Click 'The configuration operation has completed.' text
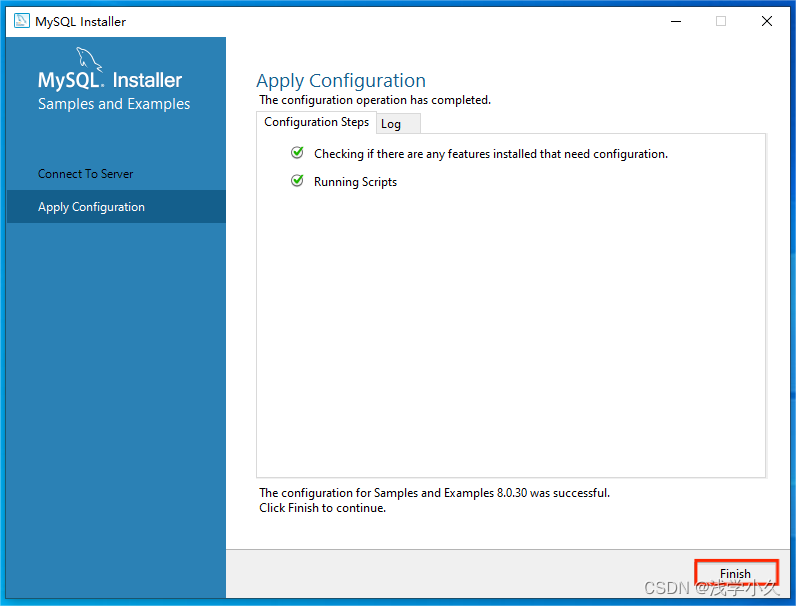 [x=375, y=100]
